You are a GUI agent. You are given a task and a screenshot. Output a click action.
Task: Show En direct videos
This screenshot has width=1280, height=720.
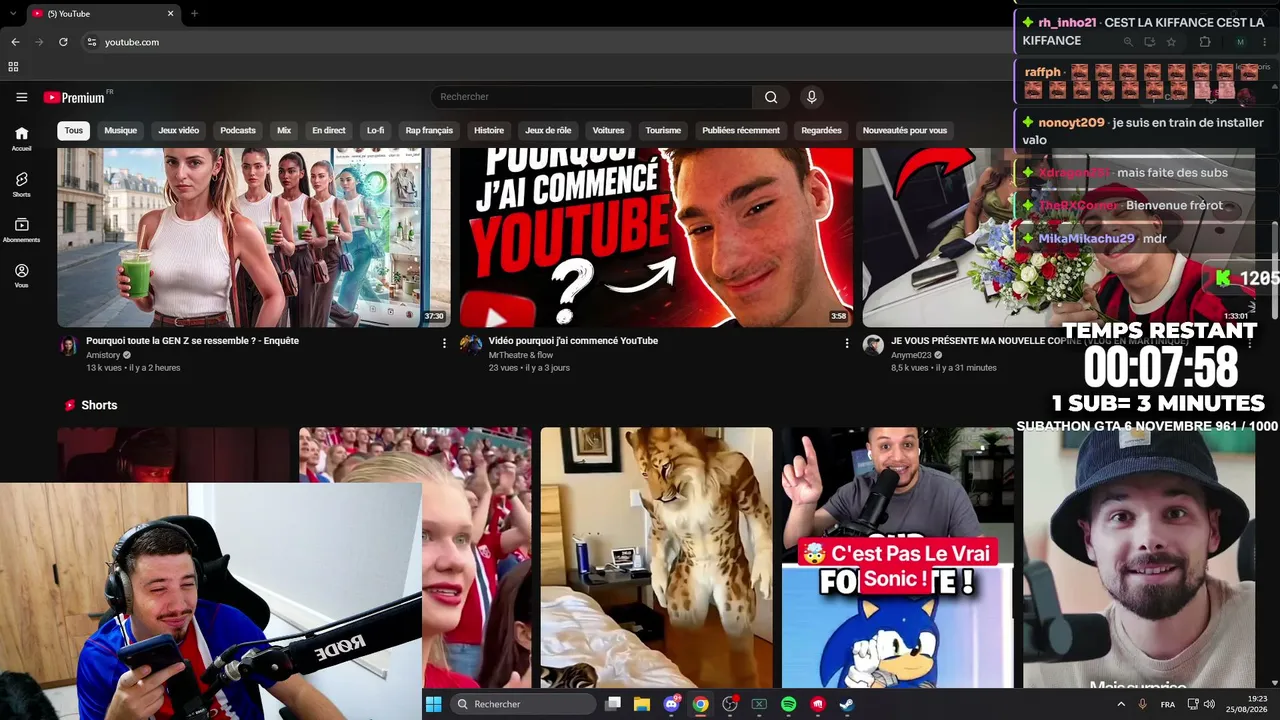pyautogui.click(x=329, y=130)
